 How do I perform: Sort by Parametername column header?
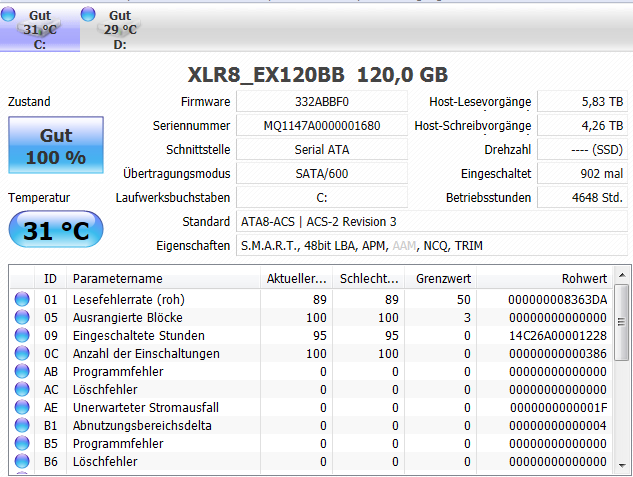pyautogui.click(x=163, y=278)
